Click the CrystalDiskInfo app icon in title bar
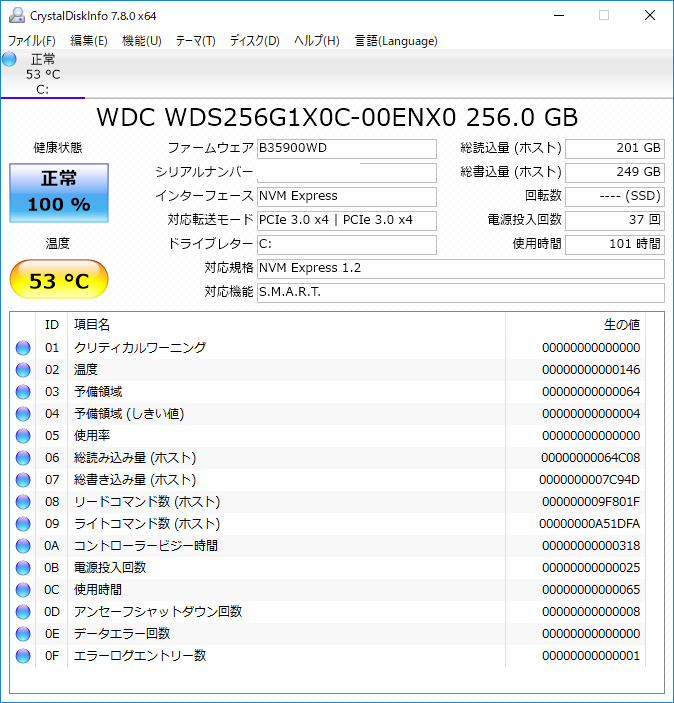The image size is (674, 703). 16,16
